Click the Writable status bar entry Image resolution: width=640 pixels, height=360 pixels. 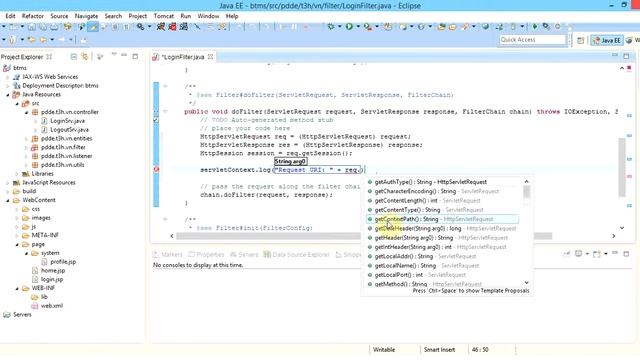click(384, 350)
